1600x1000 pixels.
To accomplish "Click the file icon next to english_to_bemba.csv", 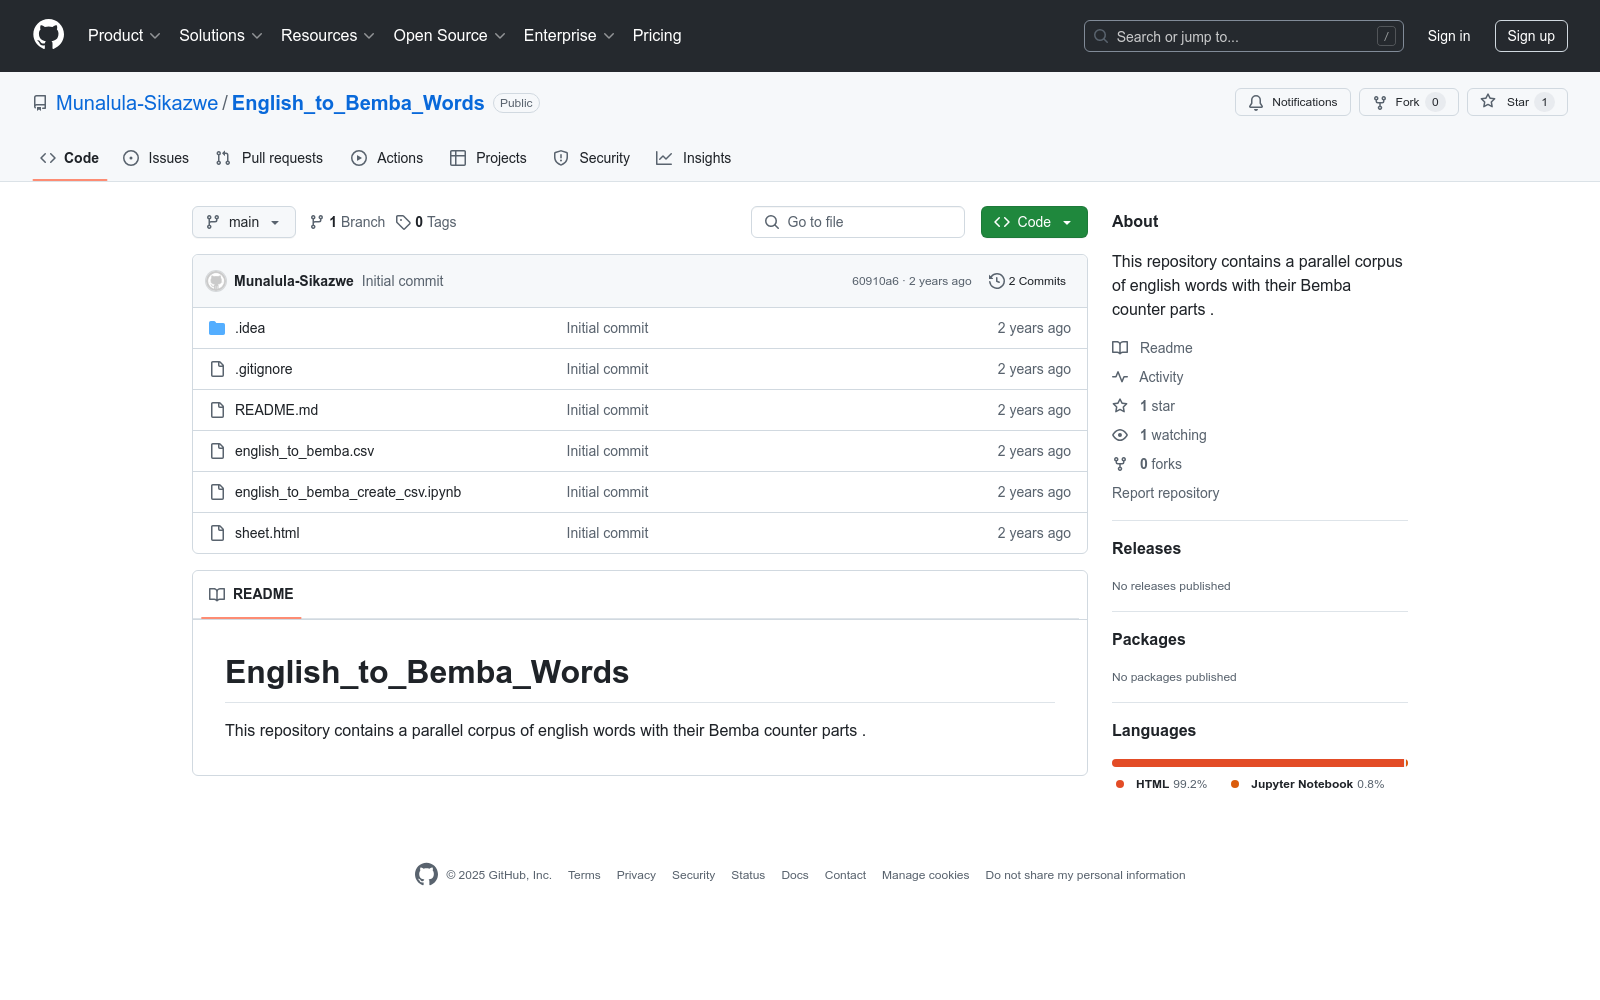I will click(217, 451).
